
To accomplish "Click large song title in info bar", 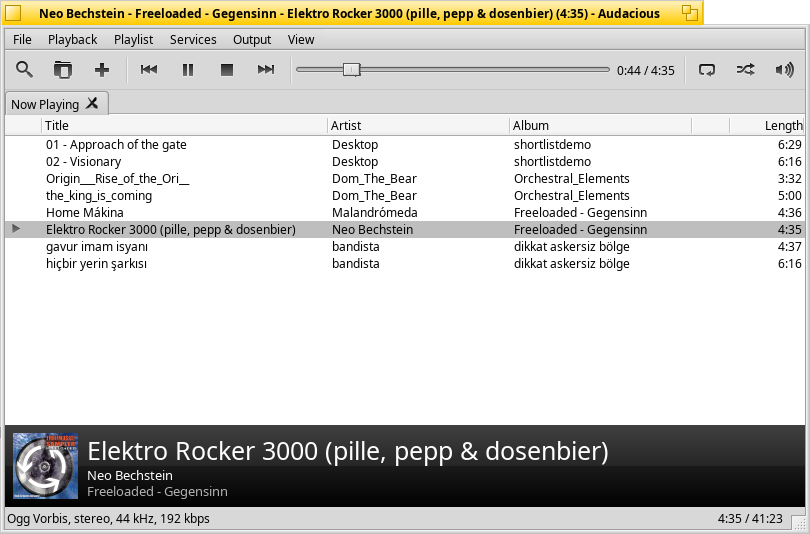I will 348,451.
